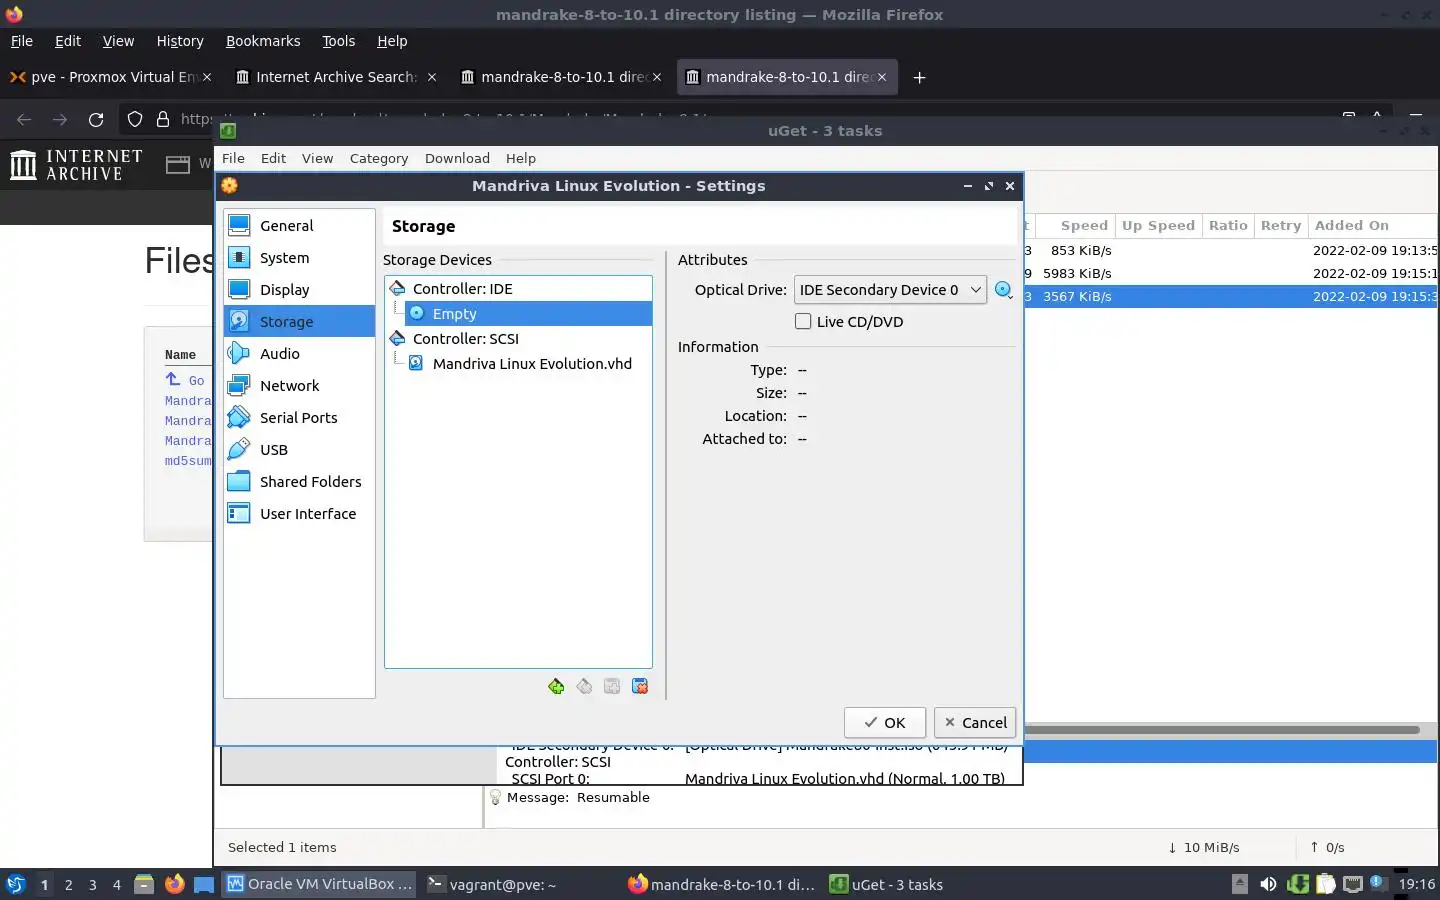Open uGet Help menu
The width and height of the screenshot is (1440, 900).
521,158
